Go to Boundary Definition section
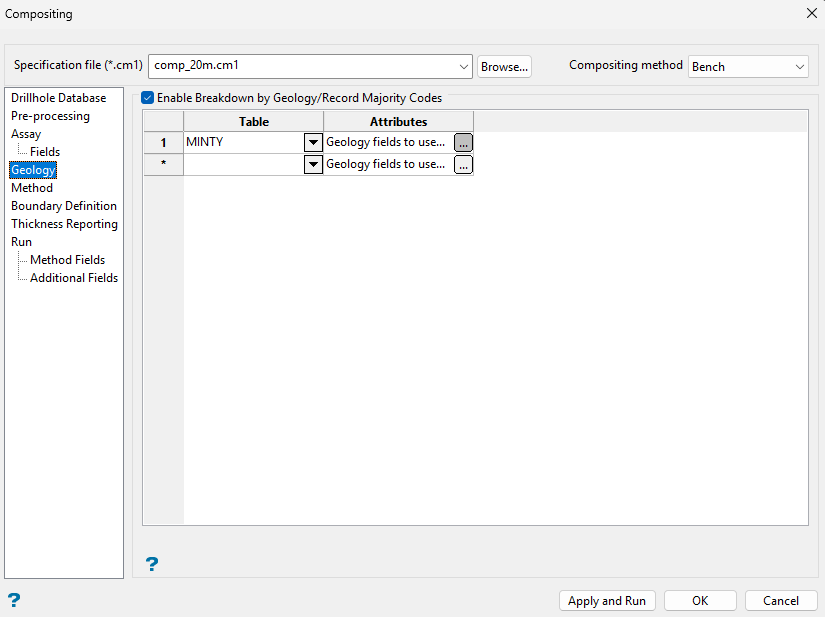 [x=64, y=206]
